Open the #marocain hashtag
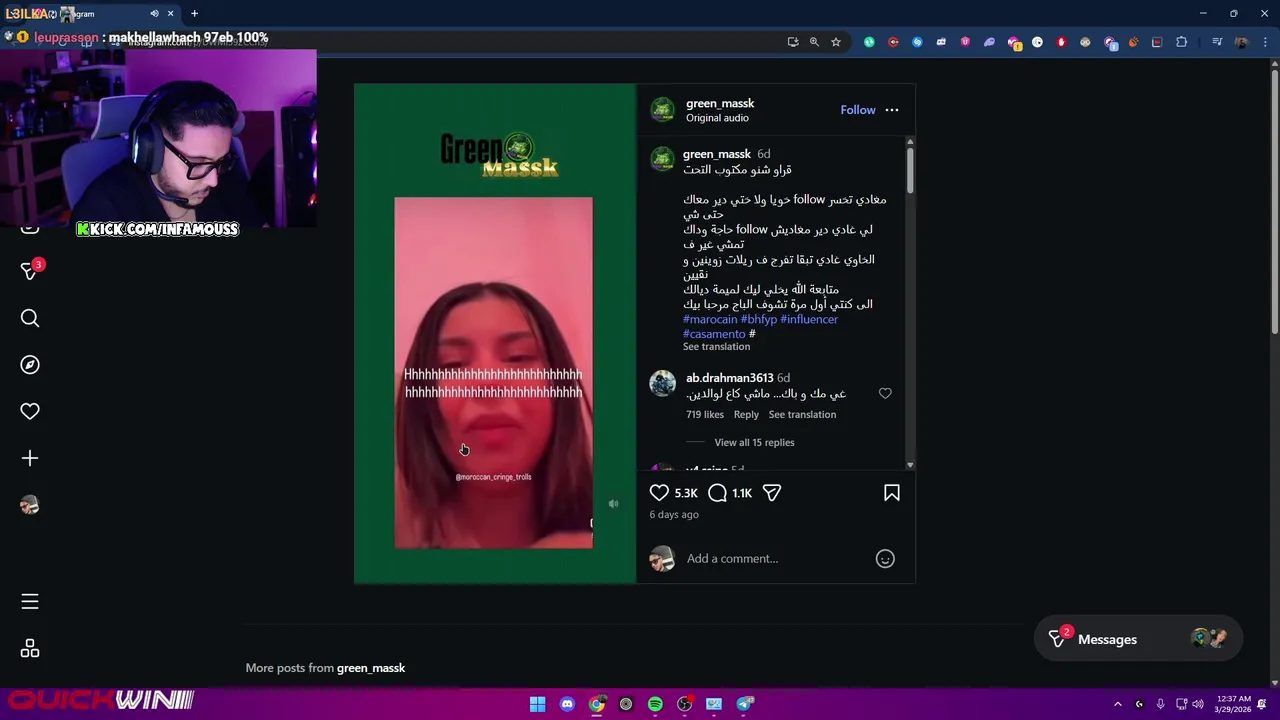1280x720 pixels. click(x=710, y=319)
